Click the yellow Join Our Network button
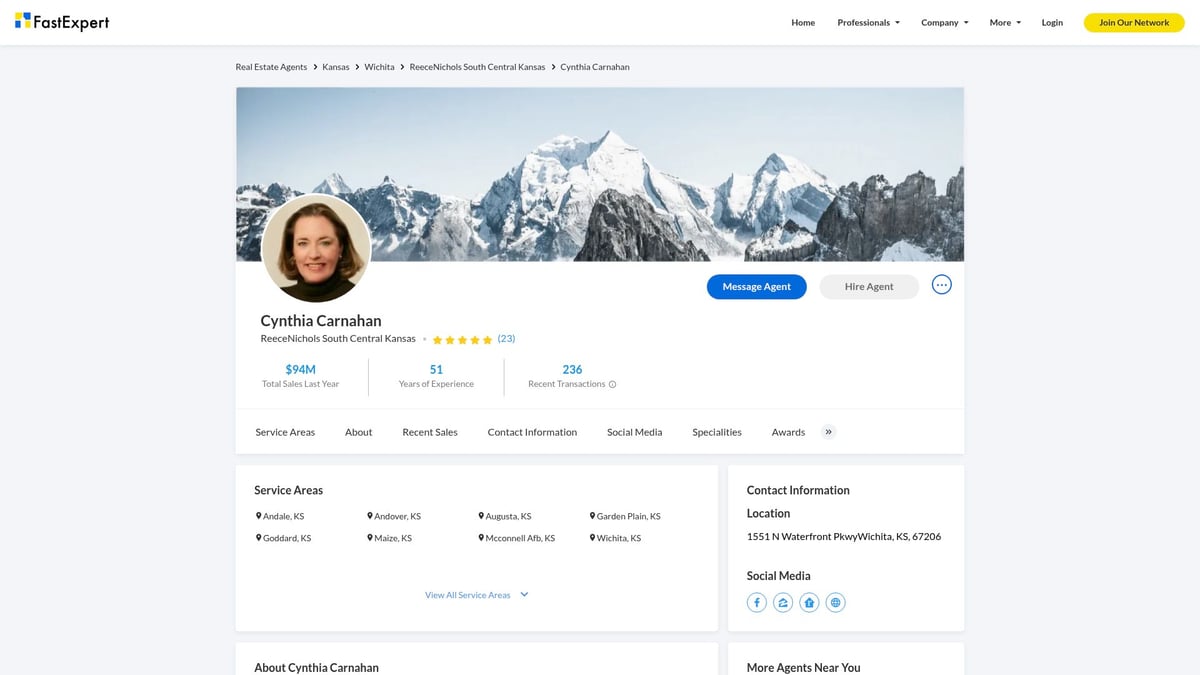 pos(1133,21)
